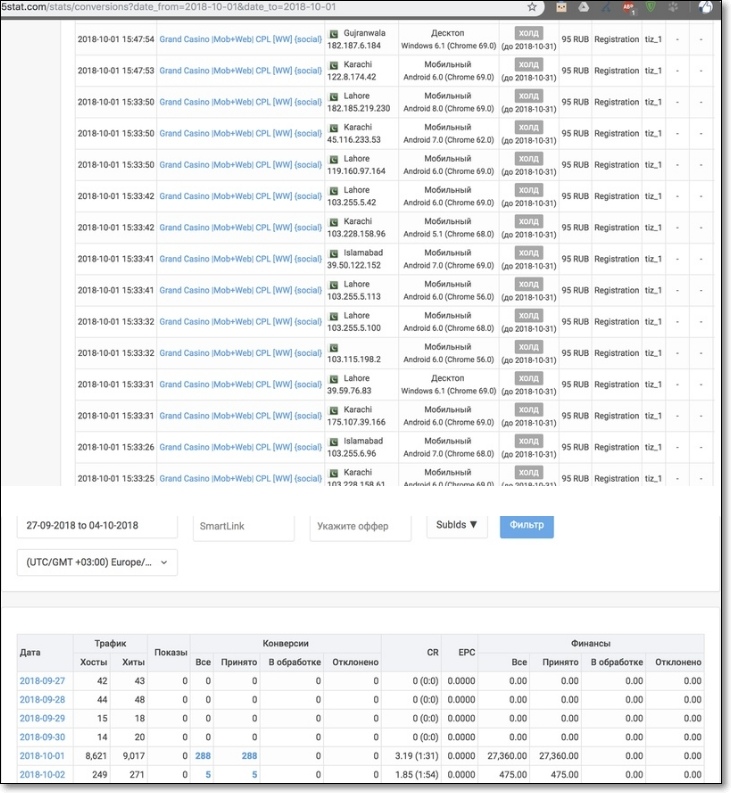Click the grey paw extension icon
This screenshot has width=731, height=793.
click(673, 7)
